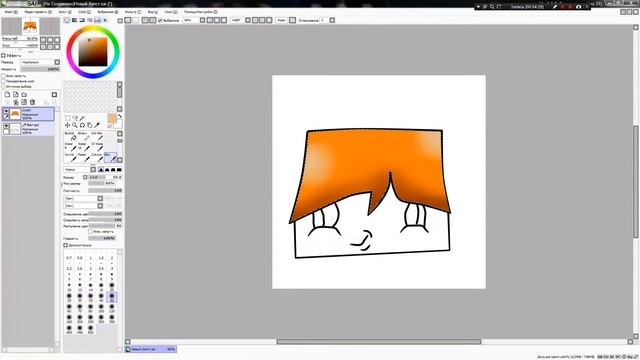Hide the orange hair layer via eye icon

click(x=6, y=111)
